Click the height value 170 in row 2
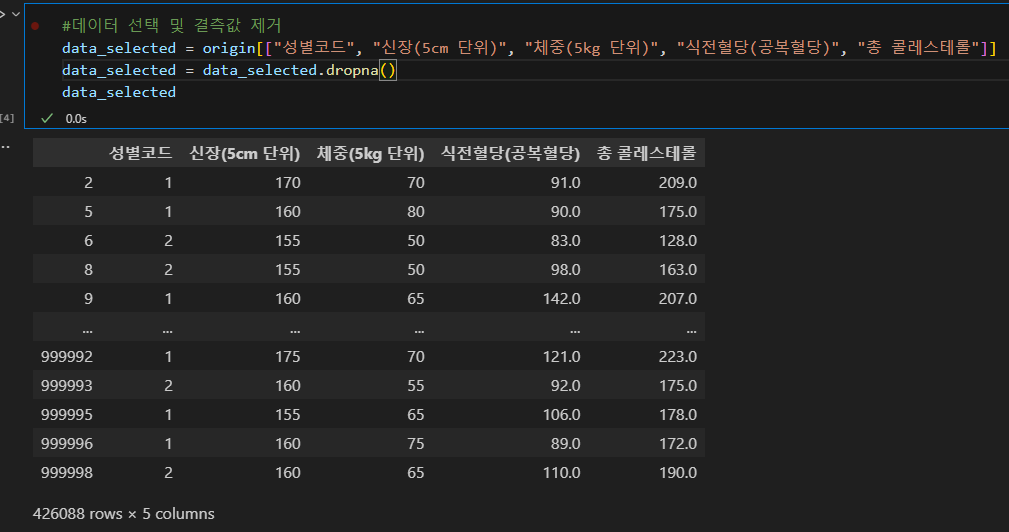Image resolution: width=1009 pixels, height=532 pixels. click(288, 183)
